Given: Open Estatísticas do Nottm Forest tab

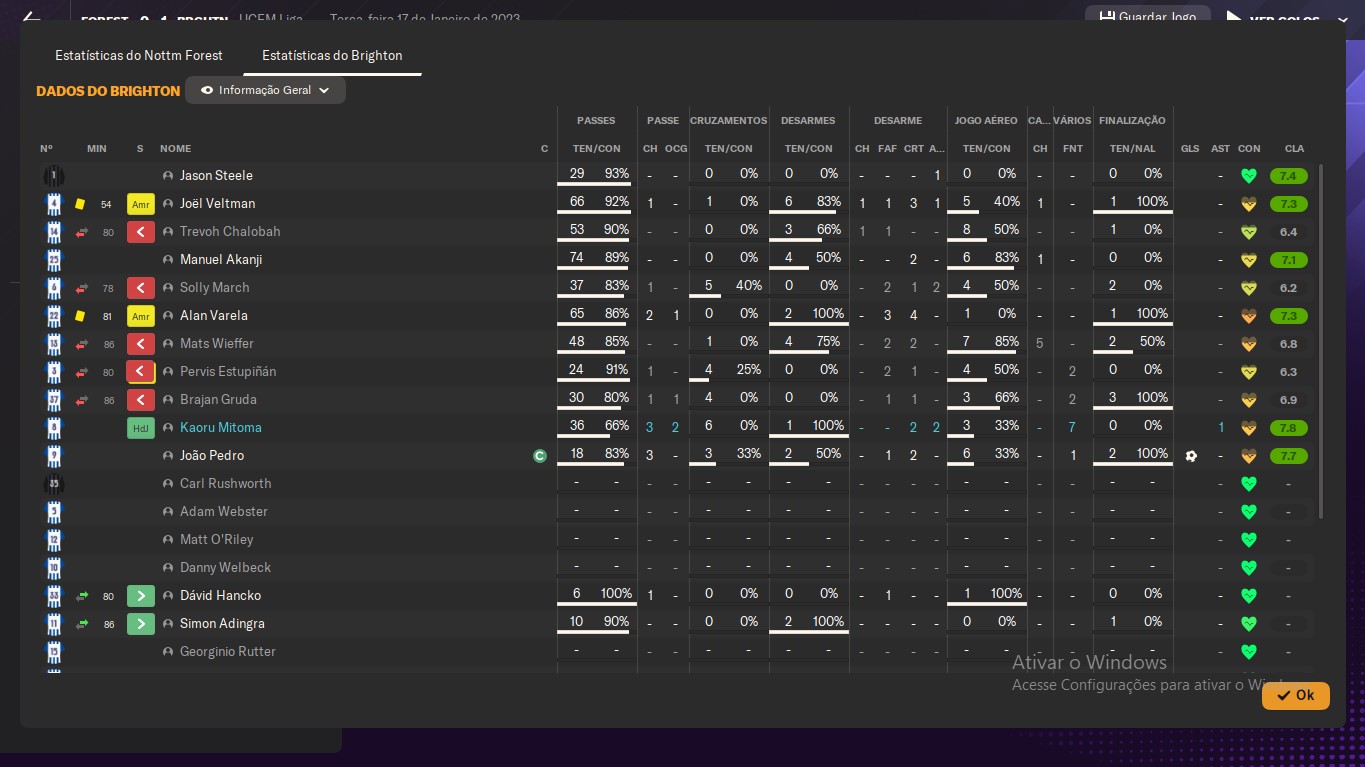Looking at the screenshot, I should tap(139, 55).
